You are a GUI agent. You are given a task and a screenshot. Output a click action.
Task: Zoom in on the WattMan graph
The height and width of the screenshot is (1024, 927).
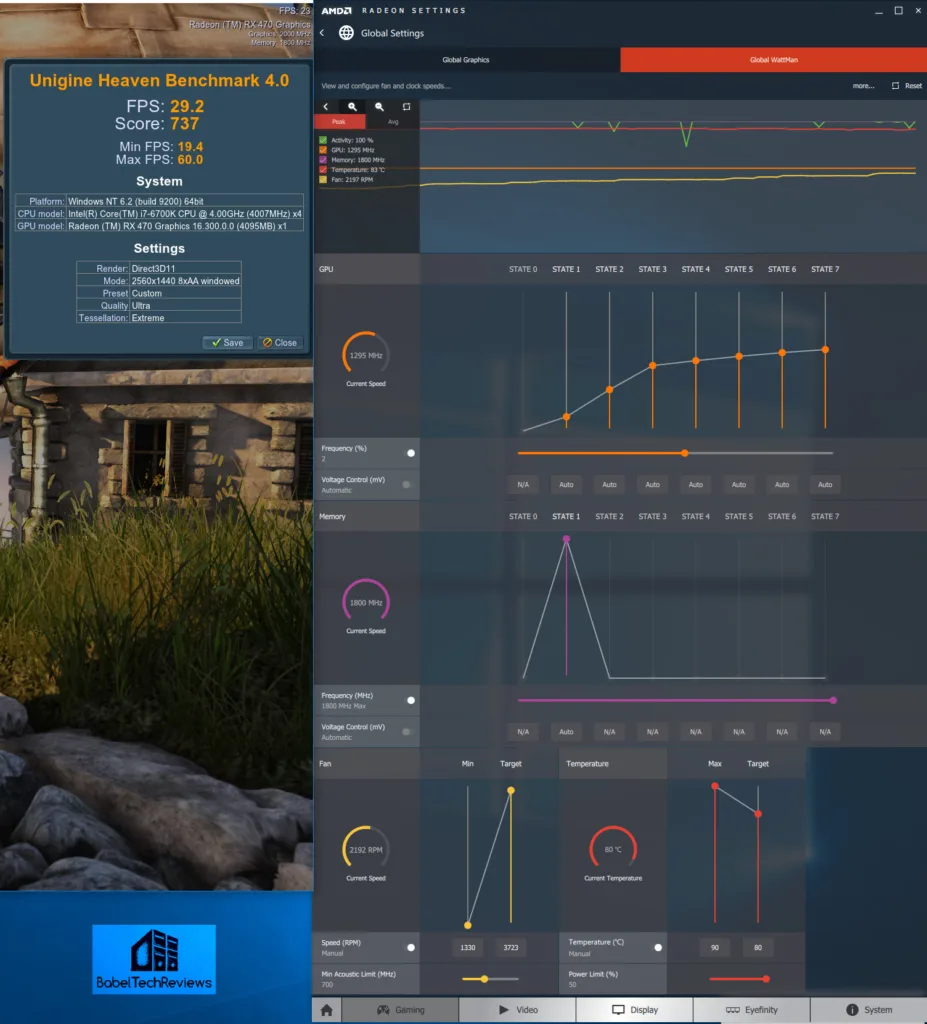coord(353,106)
